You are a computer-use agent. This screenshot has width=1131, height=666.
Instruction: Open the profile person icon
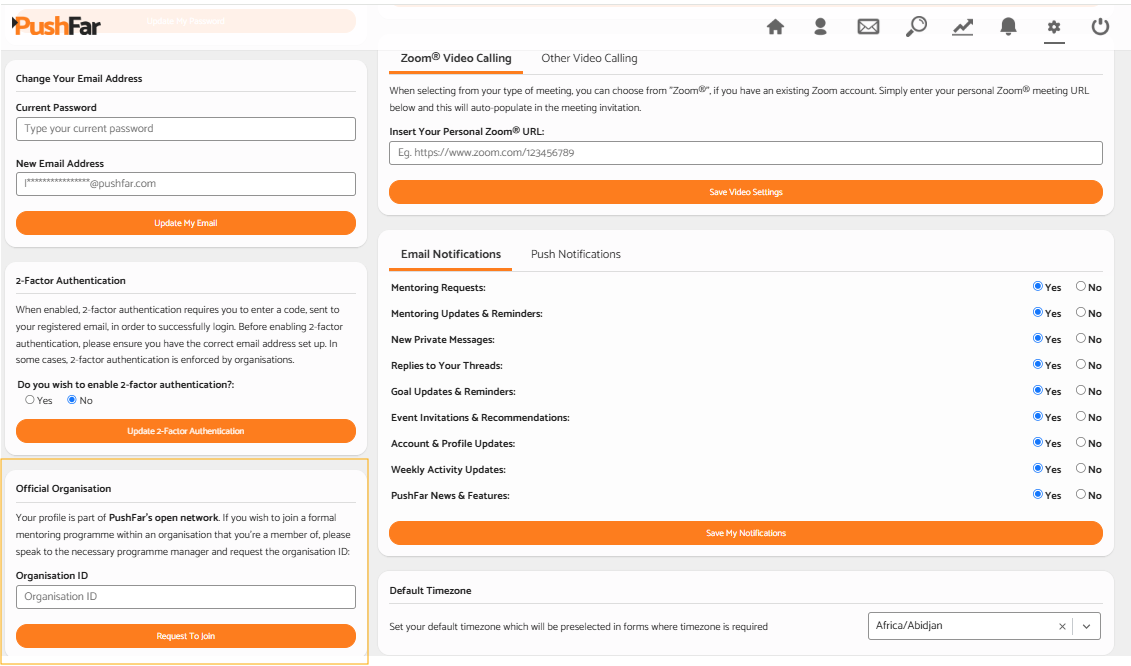[820, 27]
